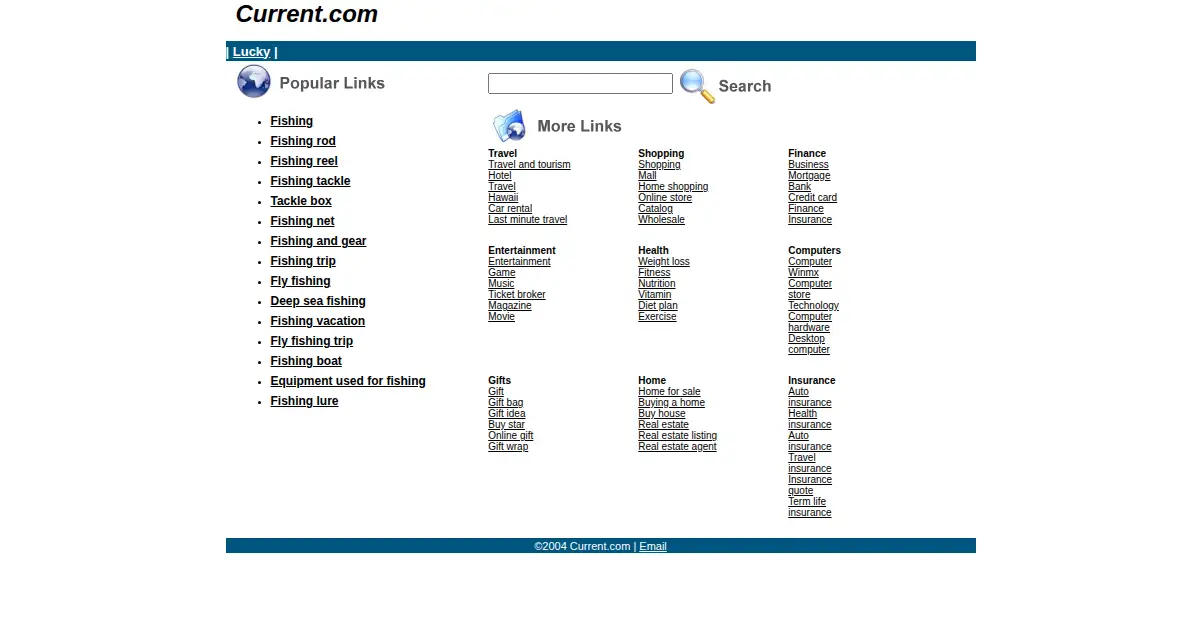Open the Fishing rod link

[x=303, y=141]
